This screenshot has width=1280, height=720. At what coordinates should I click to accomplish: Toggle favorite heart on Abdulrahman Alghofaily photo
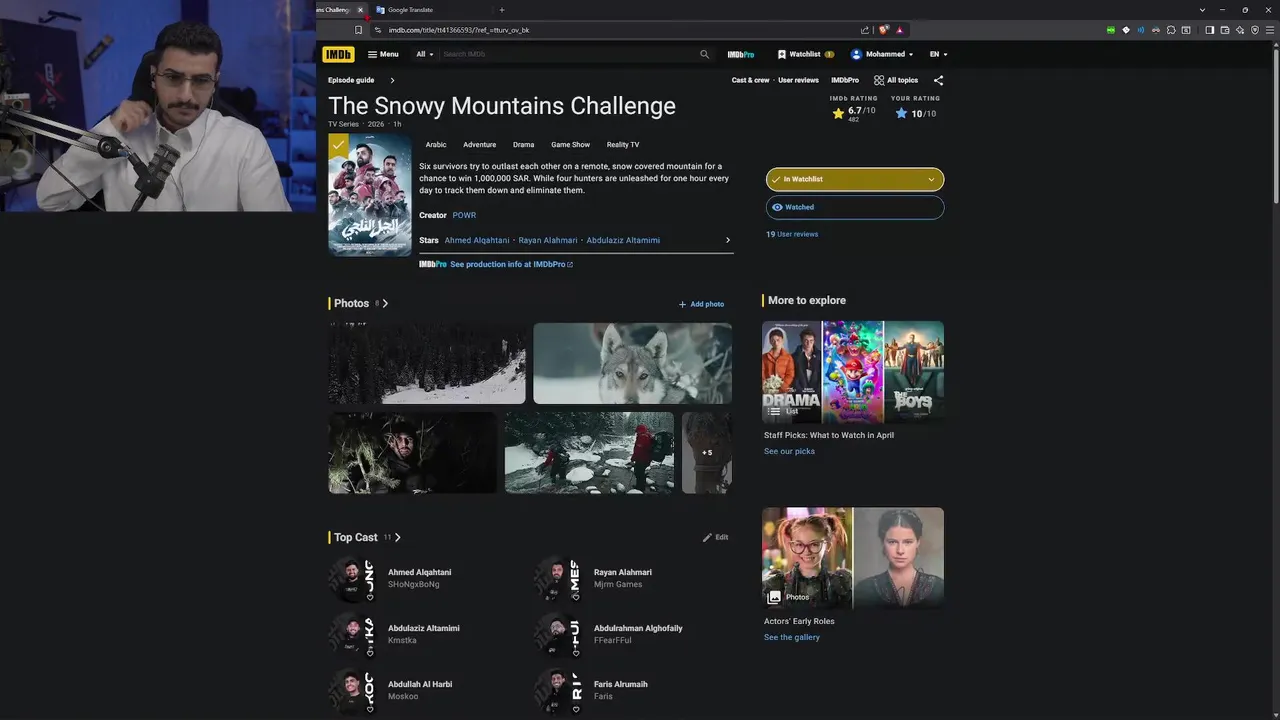(575, 652)
